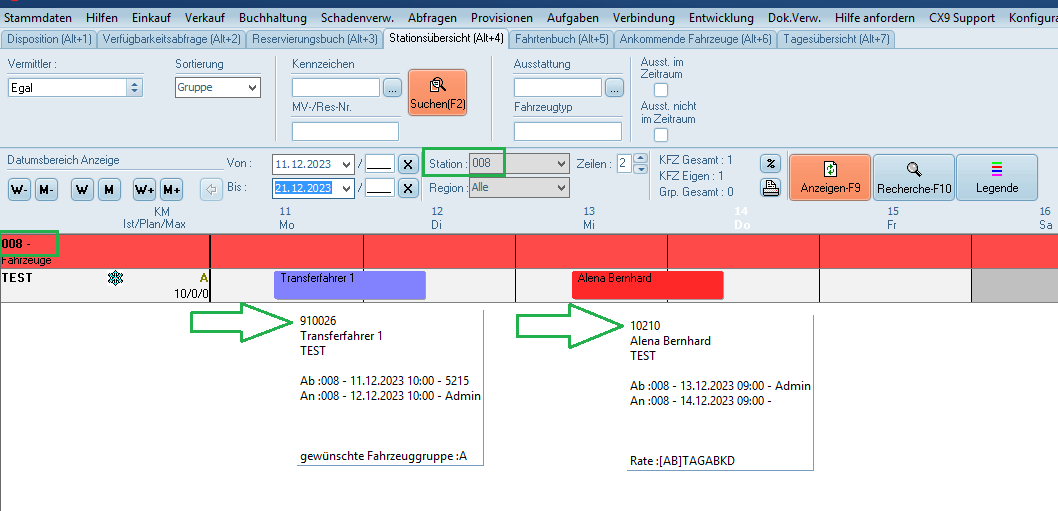This screenshot has width=1058, height=511.
Task: Show the Legende color legend
Action: pyautogui.click(x=996, y=178)
